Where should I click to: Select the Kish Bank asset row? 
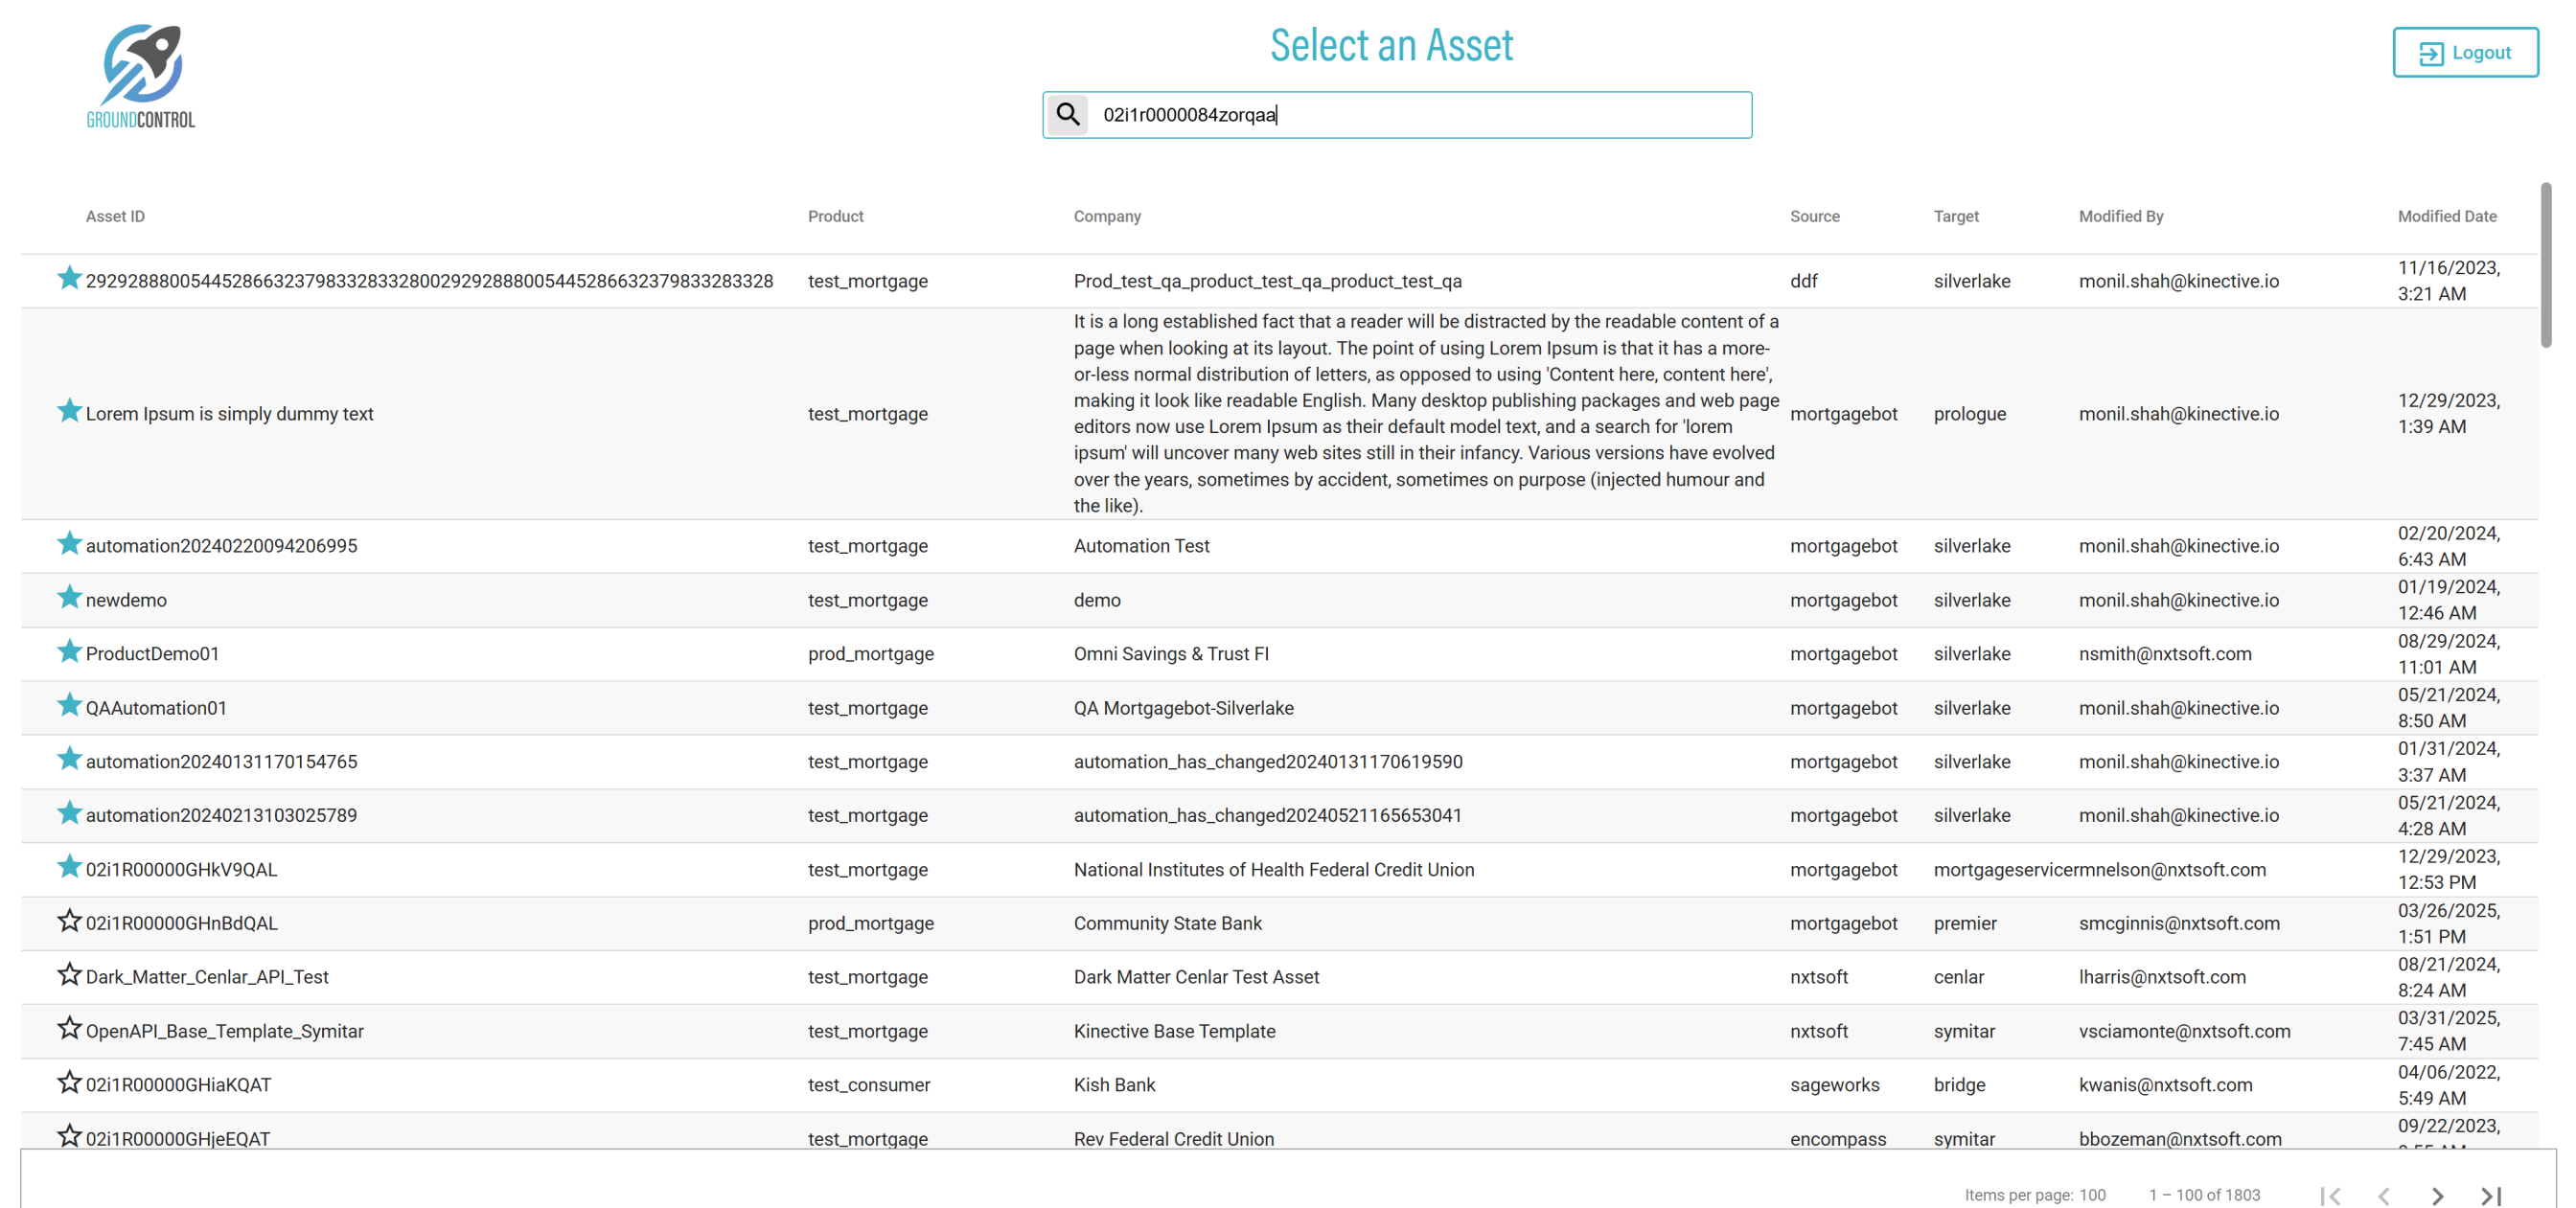[x=1114, y=1085]
